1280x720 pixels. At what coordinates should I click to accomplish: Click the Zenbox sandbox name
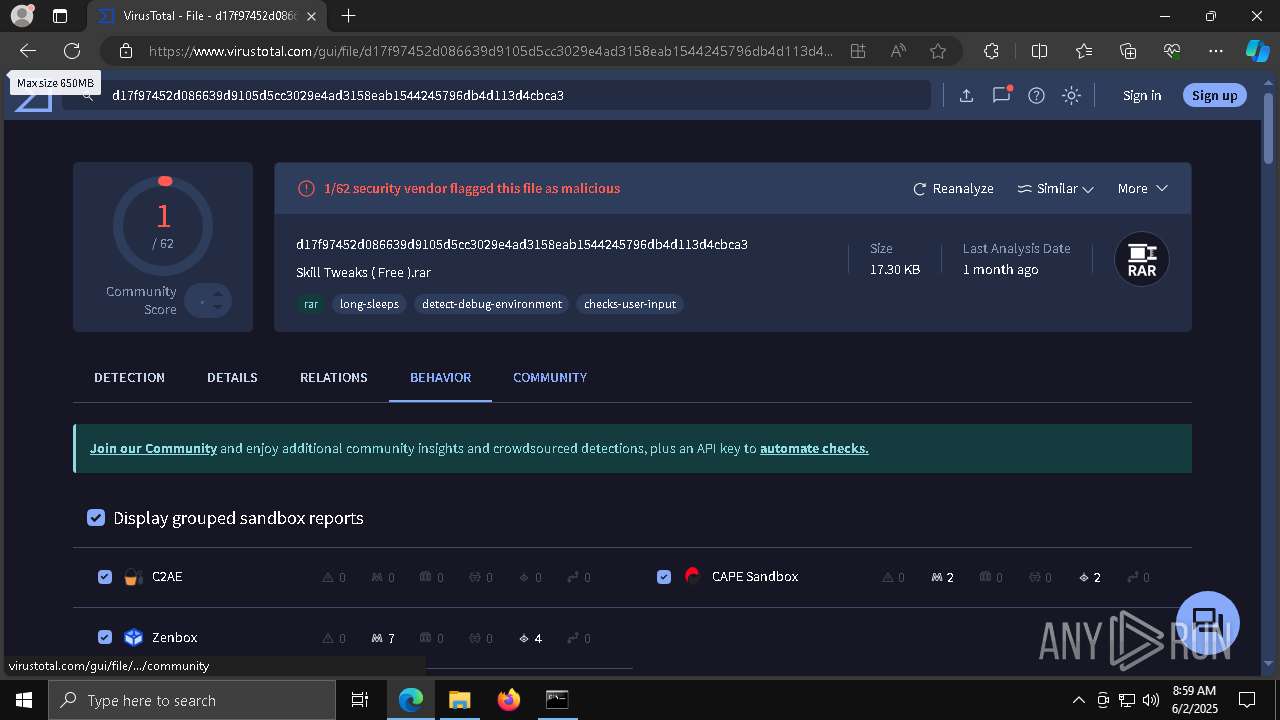tap(175, 637)
